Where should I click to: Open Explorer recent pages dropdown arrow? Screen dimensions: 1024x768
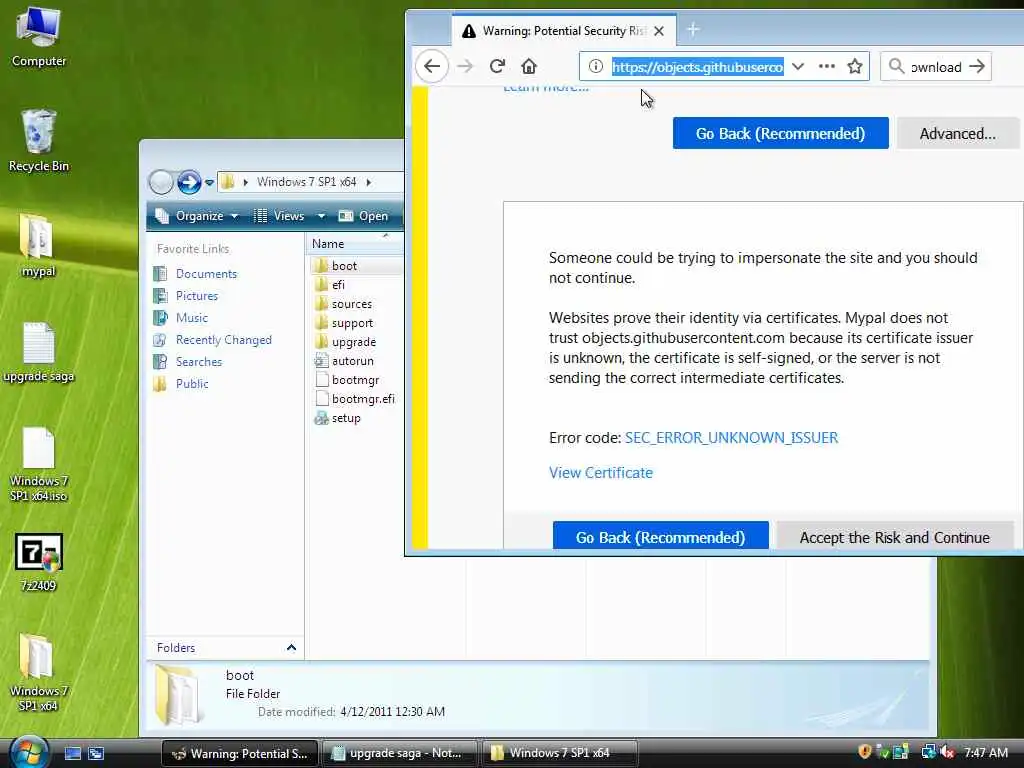coord(209,183)
